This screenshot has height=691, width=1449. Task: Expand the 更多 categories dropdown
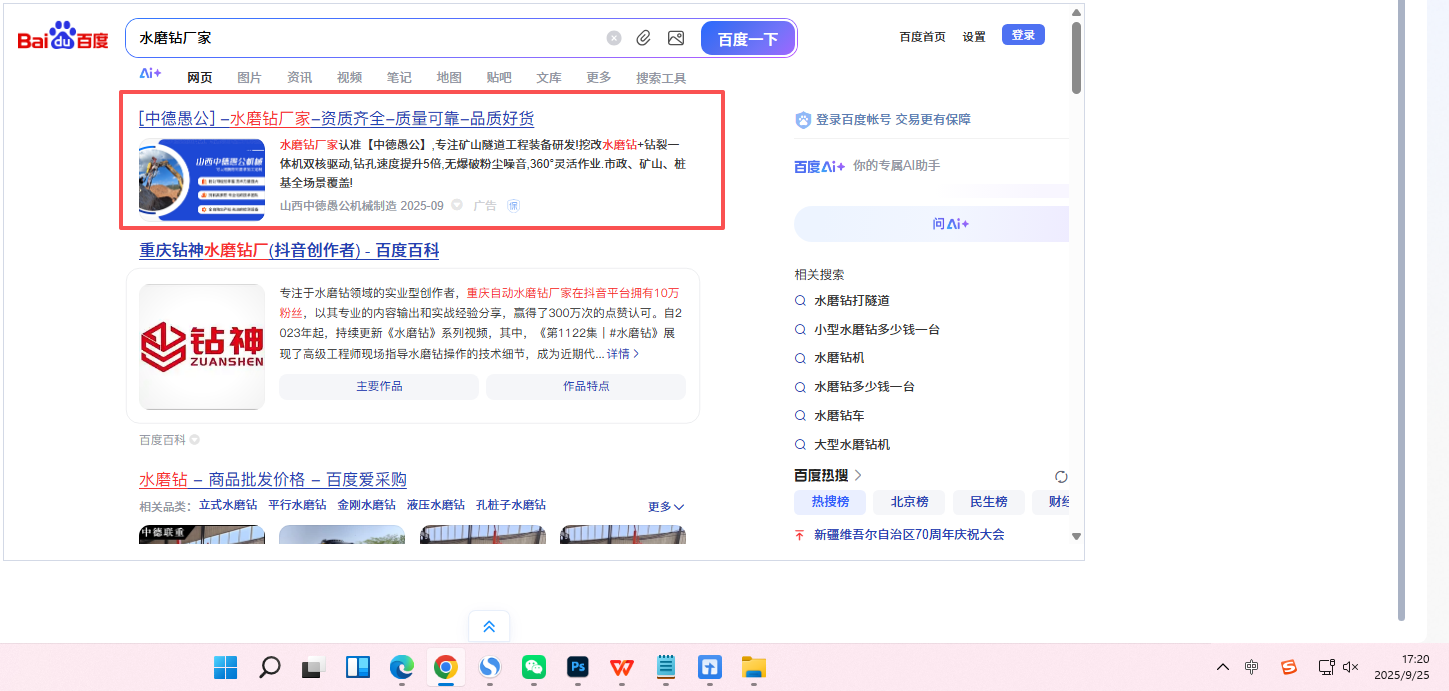(665, 507)
